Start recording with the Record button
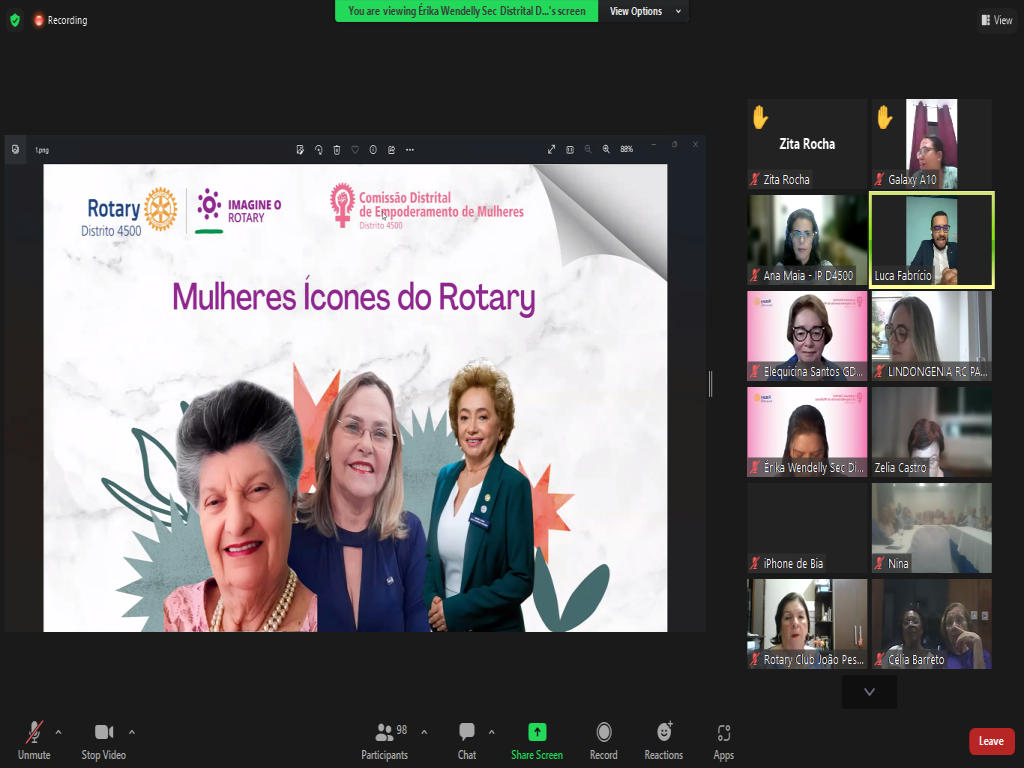This screenshot has height=768, width=1024. point(603,738)
